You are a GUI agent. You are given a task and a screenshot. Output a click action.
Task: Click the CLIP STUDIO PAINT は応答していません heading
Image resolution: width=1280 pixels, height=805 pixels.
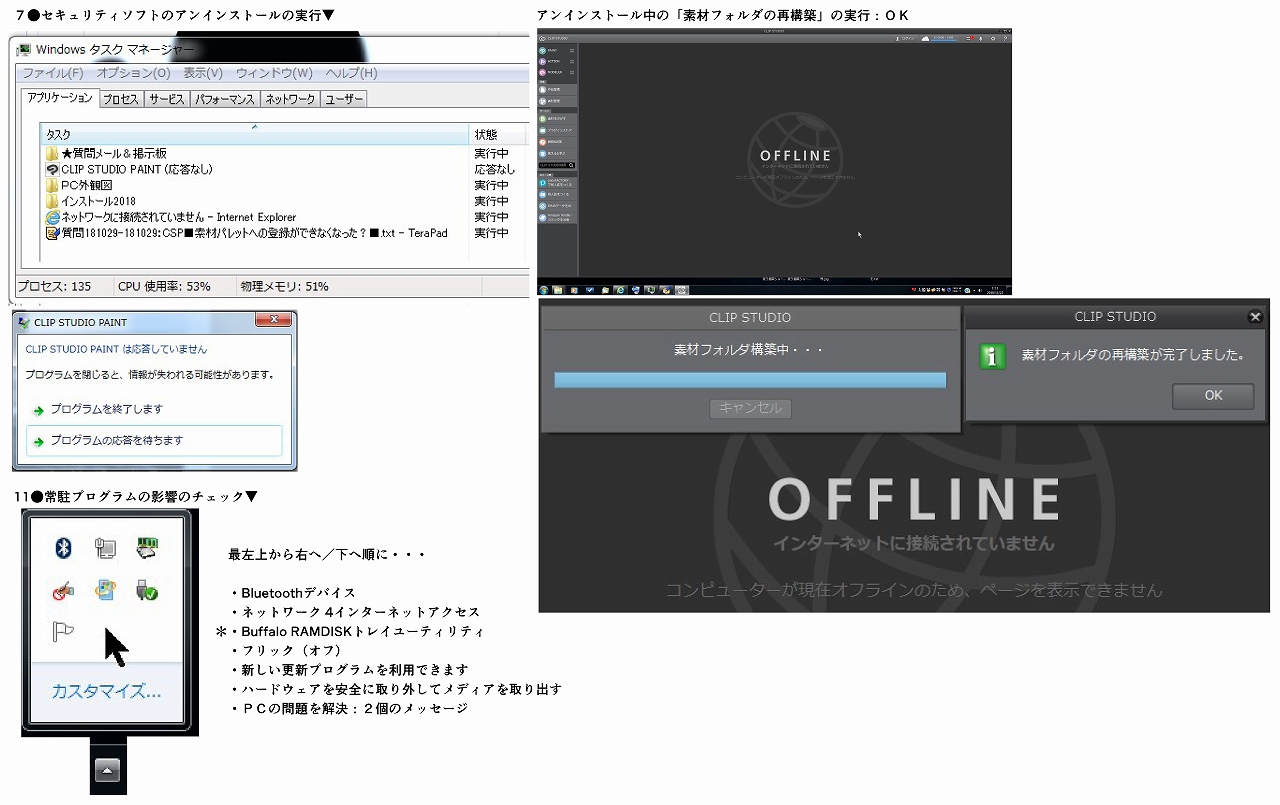point(116,349)
